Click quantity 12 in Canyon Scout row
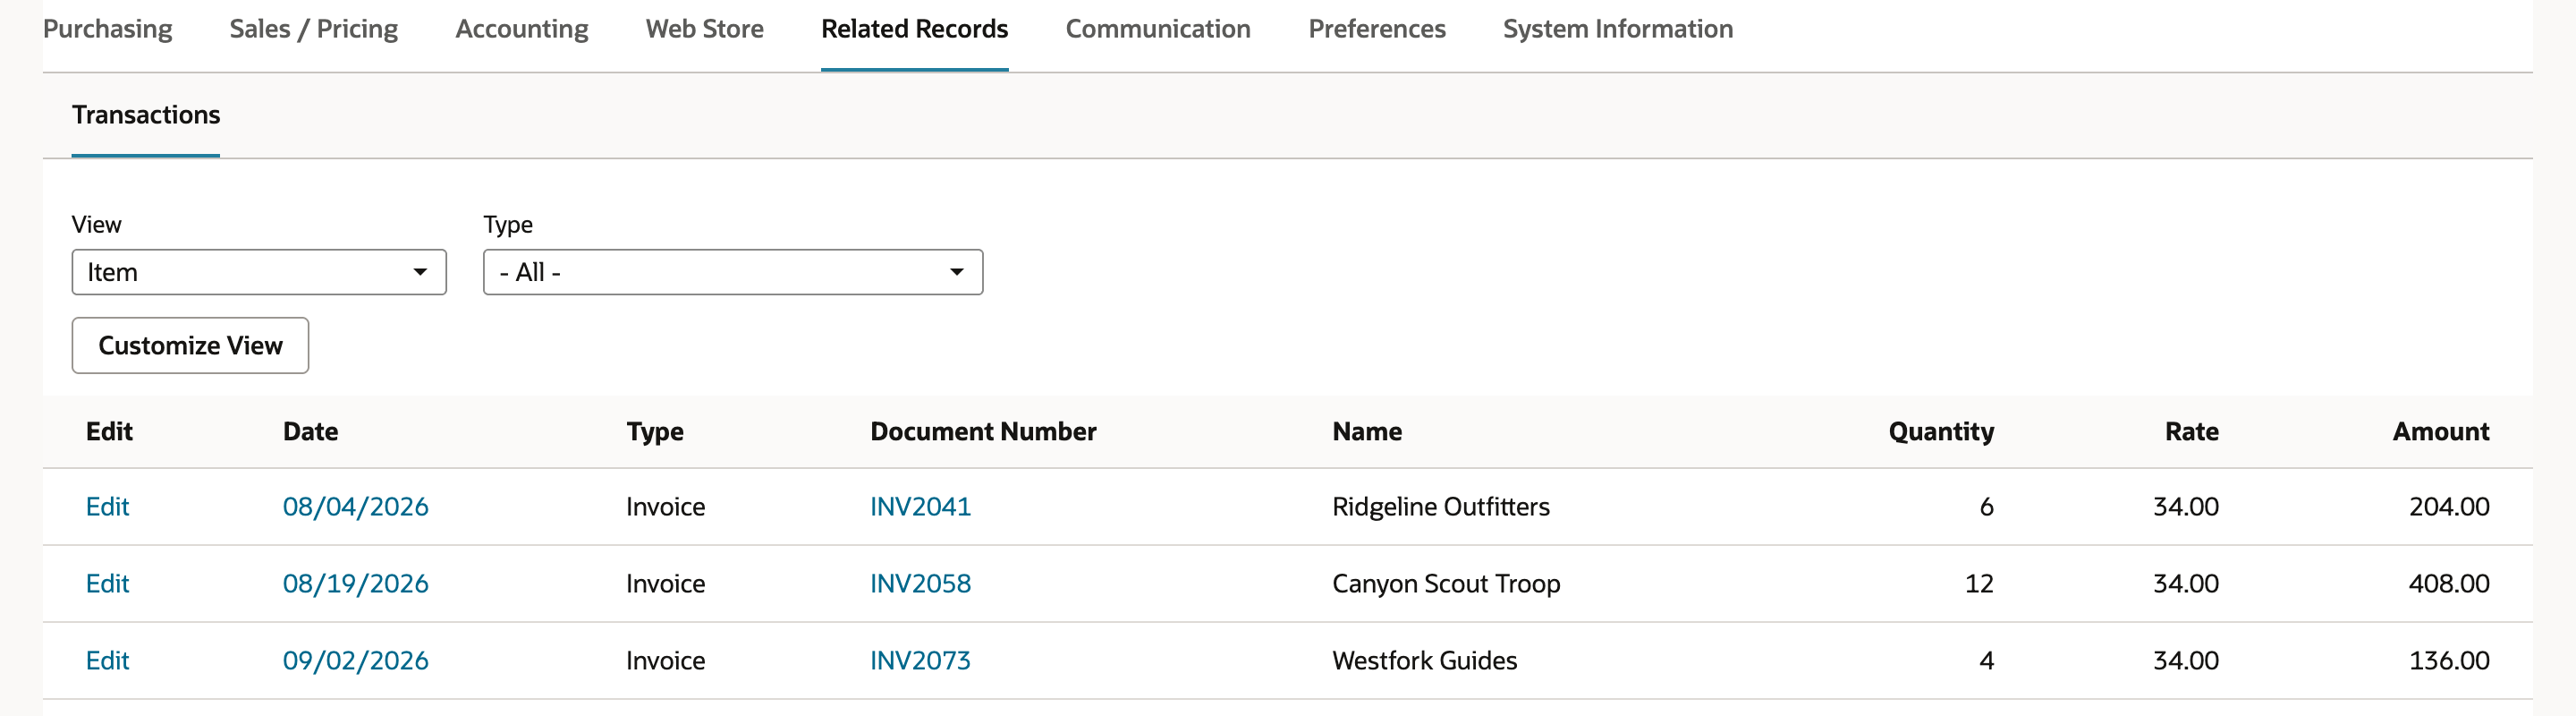The width and height of the screenshot is (2576, 716). (x=1979, y=583)
